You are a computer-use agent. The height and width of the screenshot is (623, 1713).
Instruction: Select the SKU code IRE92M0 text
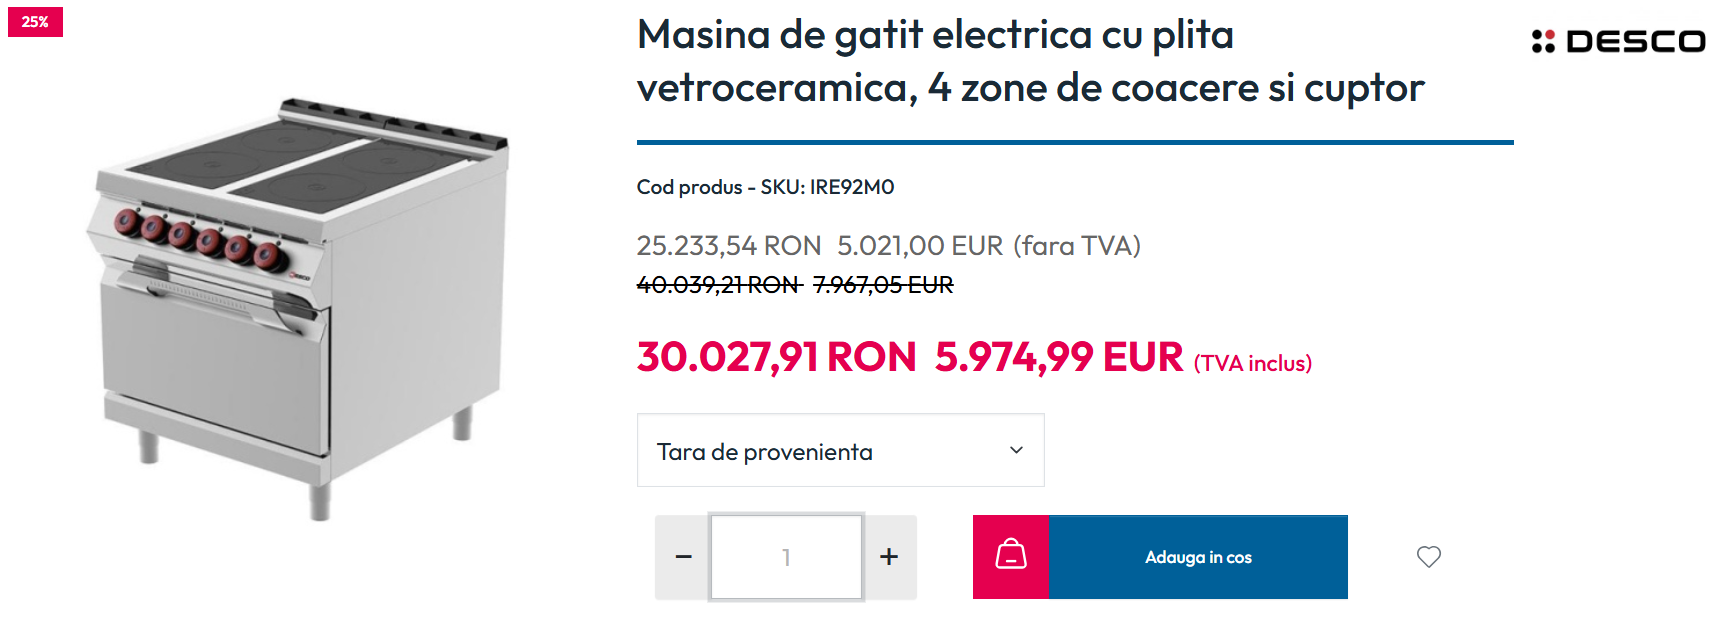point(852,187)
